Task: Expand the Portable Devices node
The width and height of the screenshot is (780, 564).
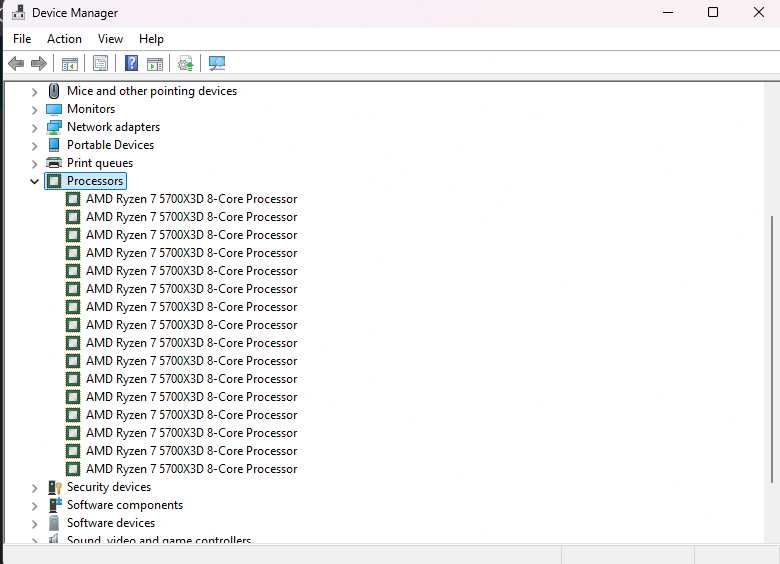Action: (x=34, y=146)
